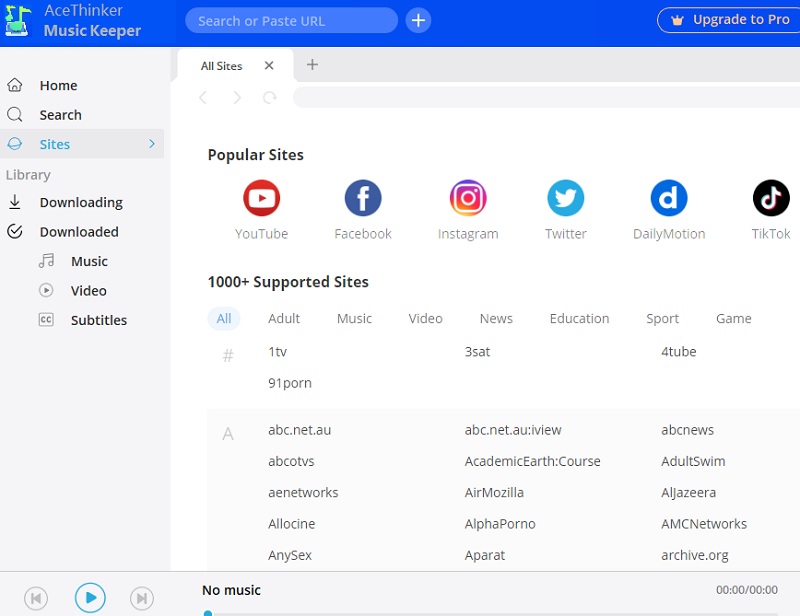
Task: Open the abc.net.au:iview site link
Action: tap(513, 430)
